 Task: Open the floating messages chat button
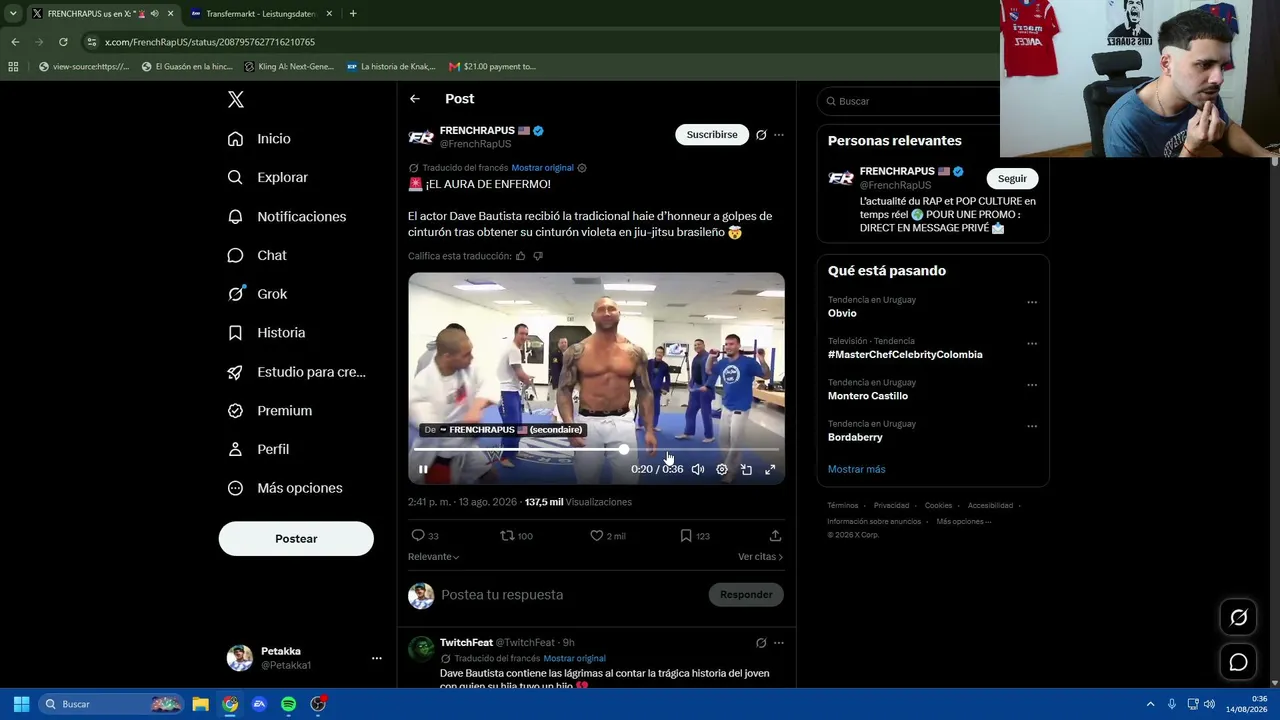pos(1239,662)
